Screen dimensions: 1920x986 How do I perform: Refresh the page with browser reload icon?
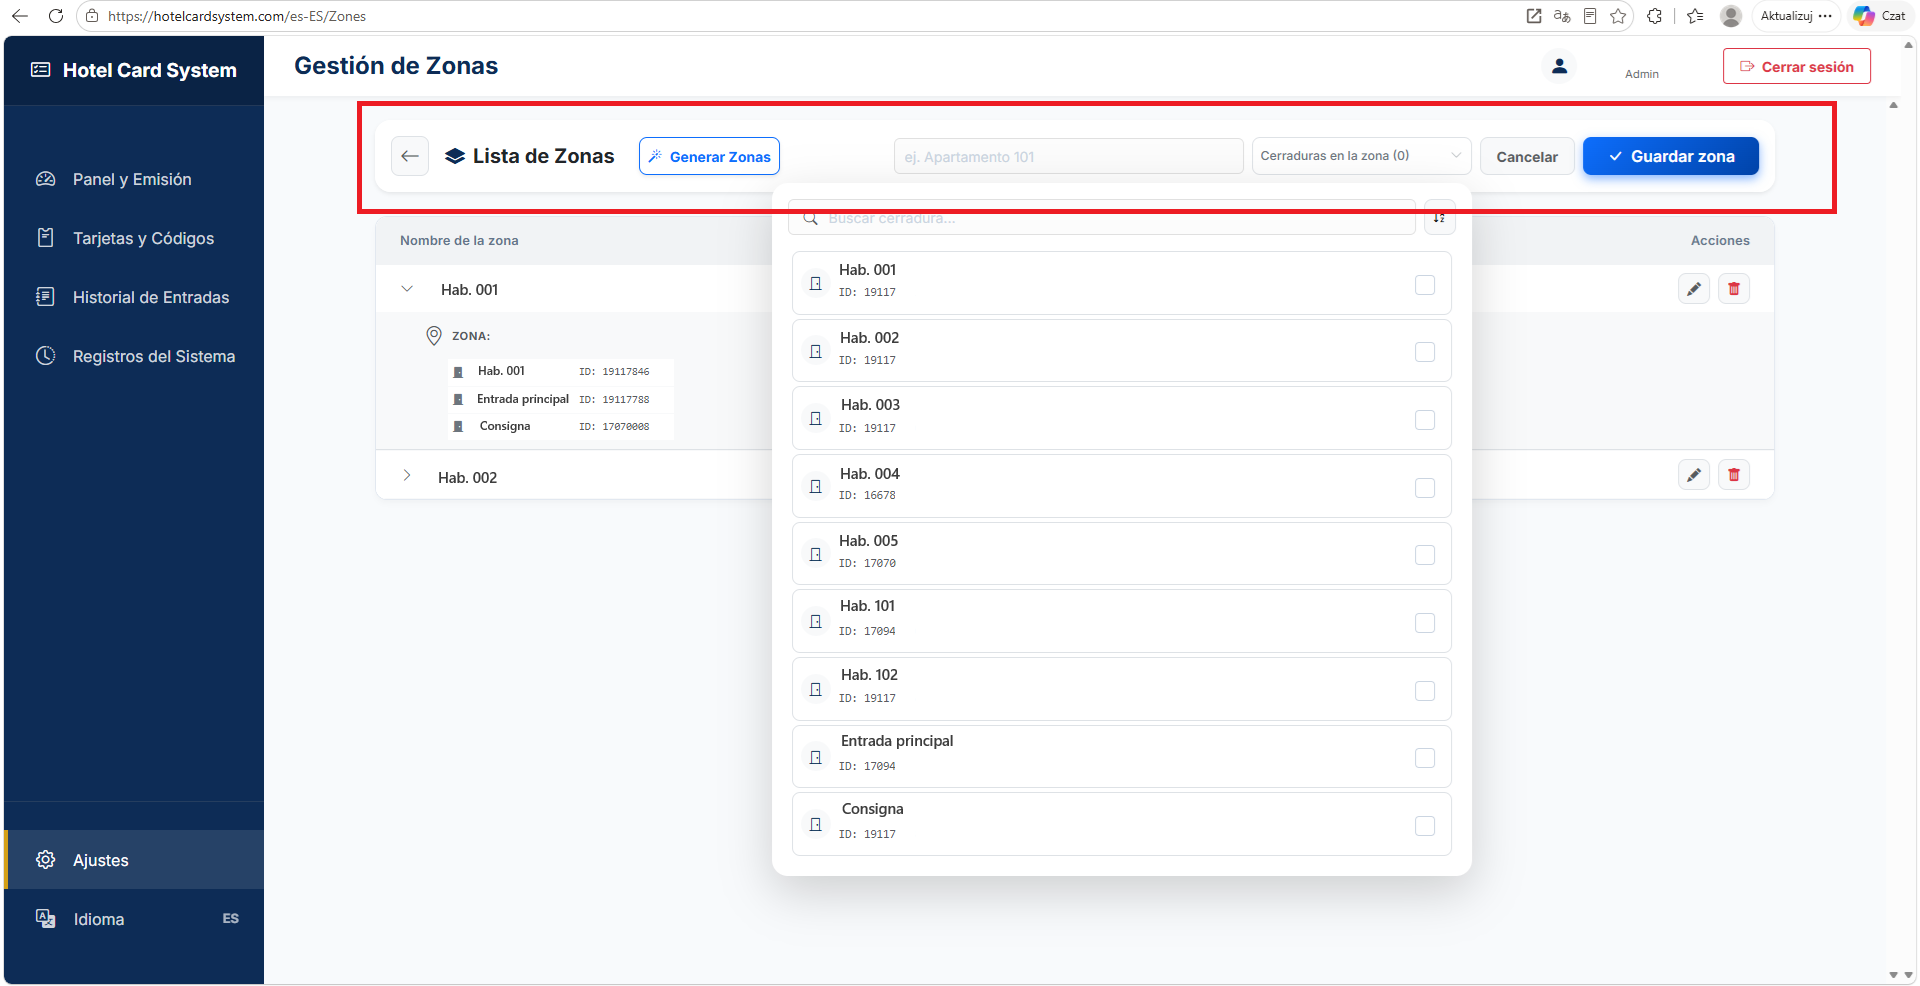click(x=56, y=16)
